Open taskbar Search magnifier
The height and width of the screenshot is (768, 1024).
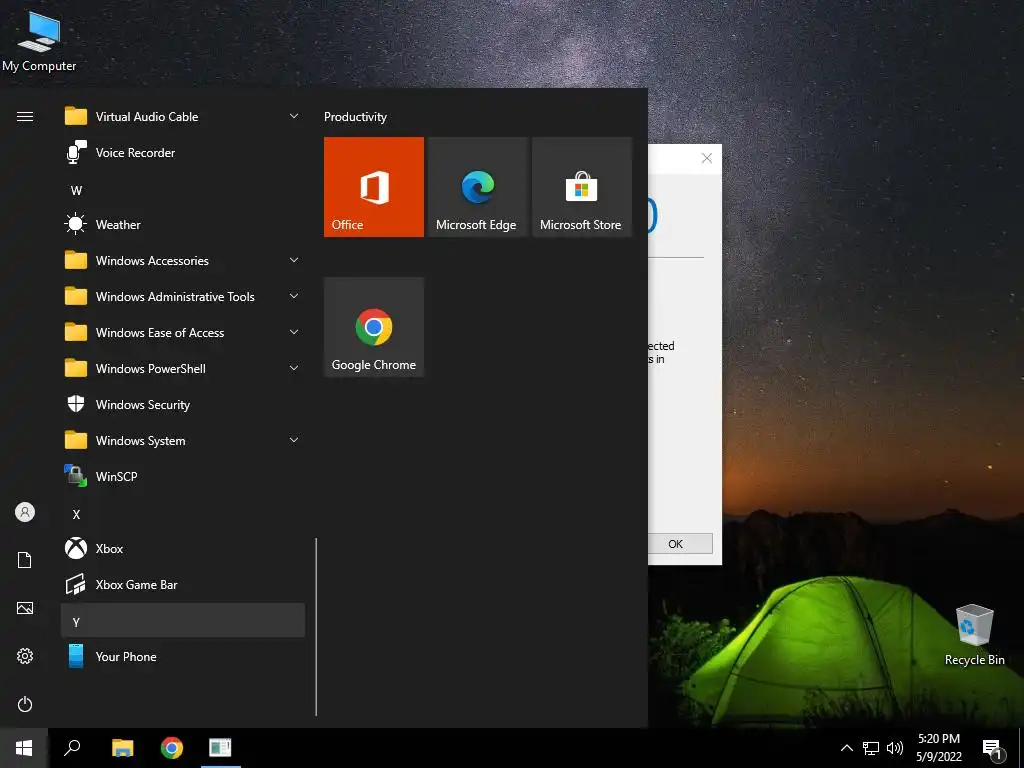[x=72, y=748]
